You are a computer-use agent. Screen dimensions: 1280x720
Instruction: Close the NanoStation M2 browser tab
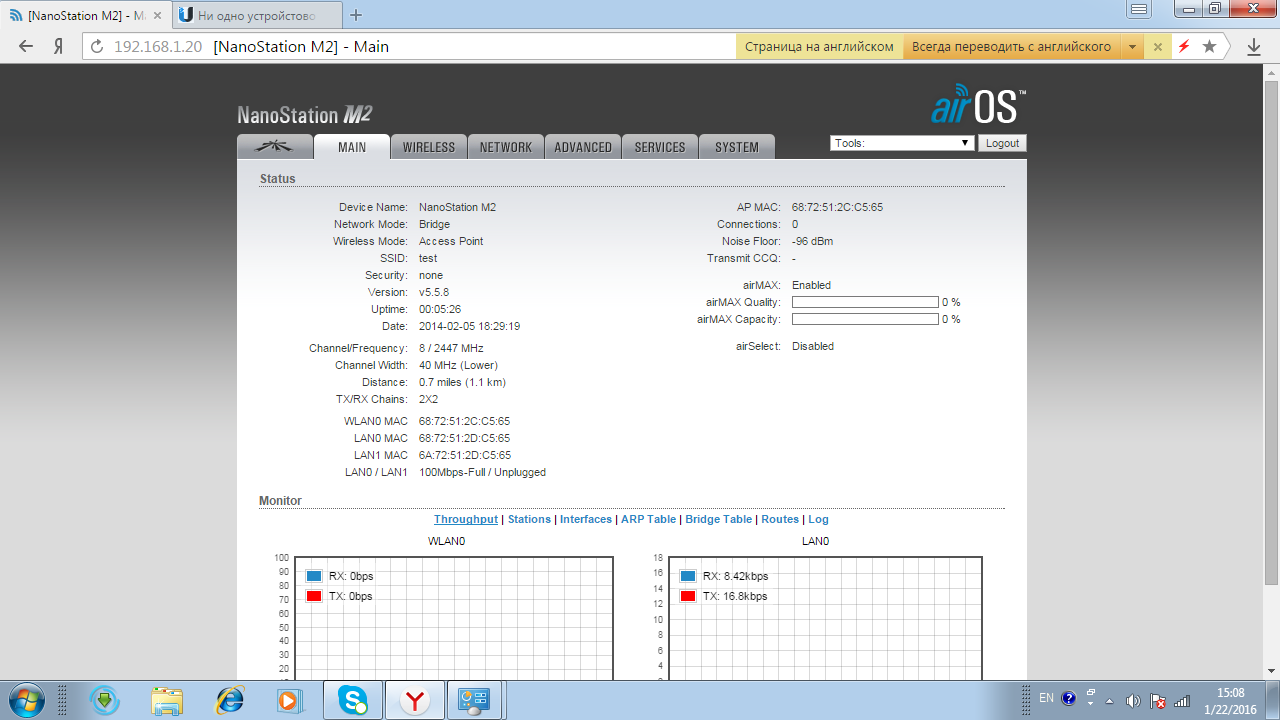point(156,16)
